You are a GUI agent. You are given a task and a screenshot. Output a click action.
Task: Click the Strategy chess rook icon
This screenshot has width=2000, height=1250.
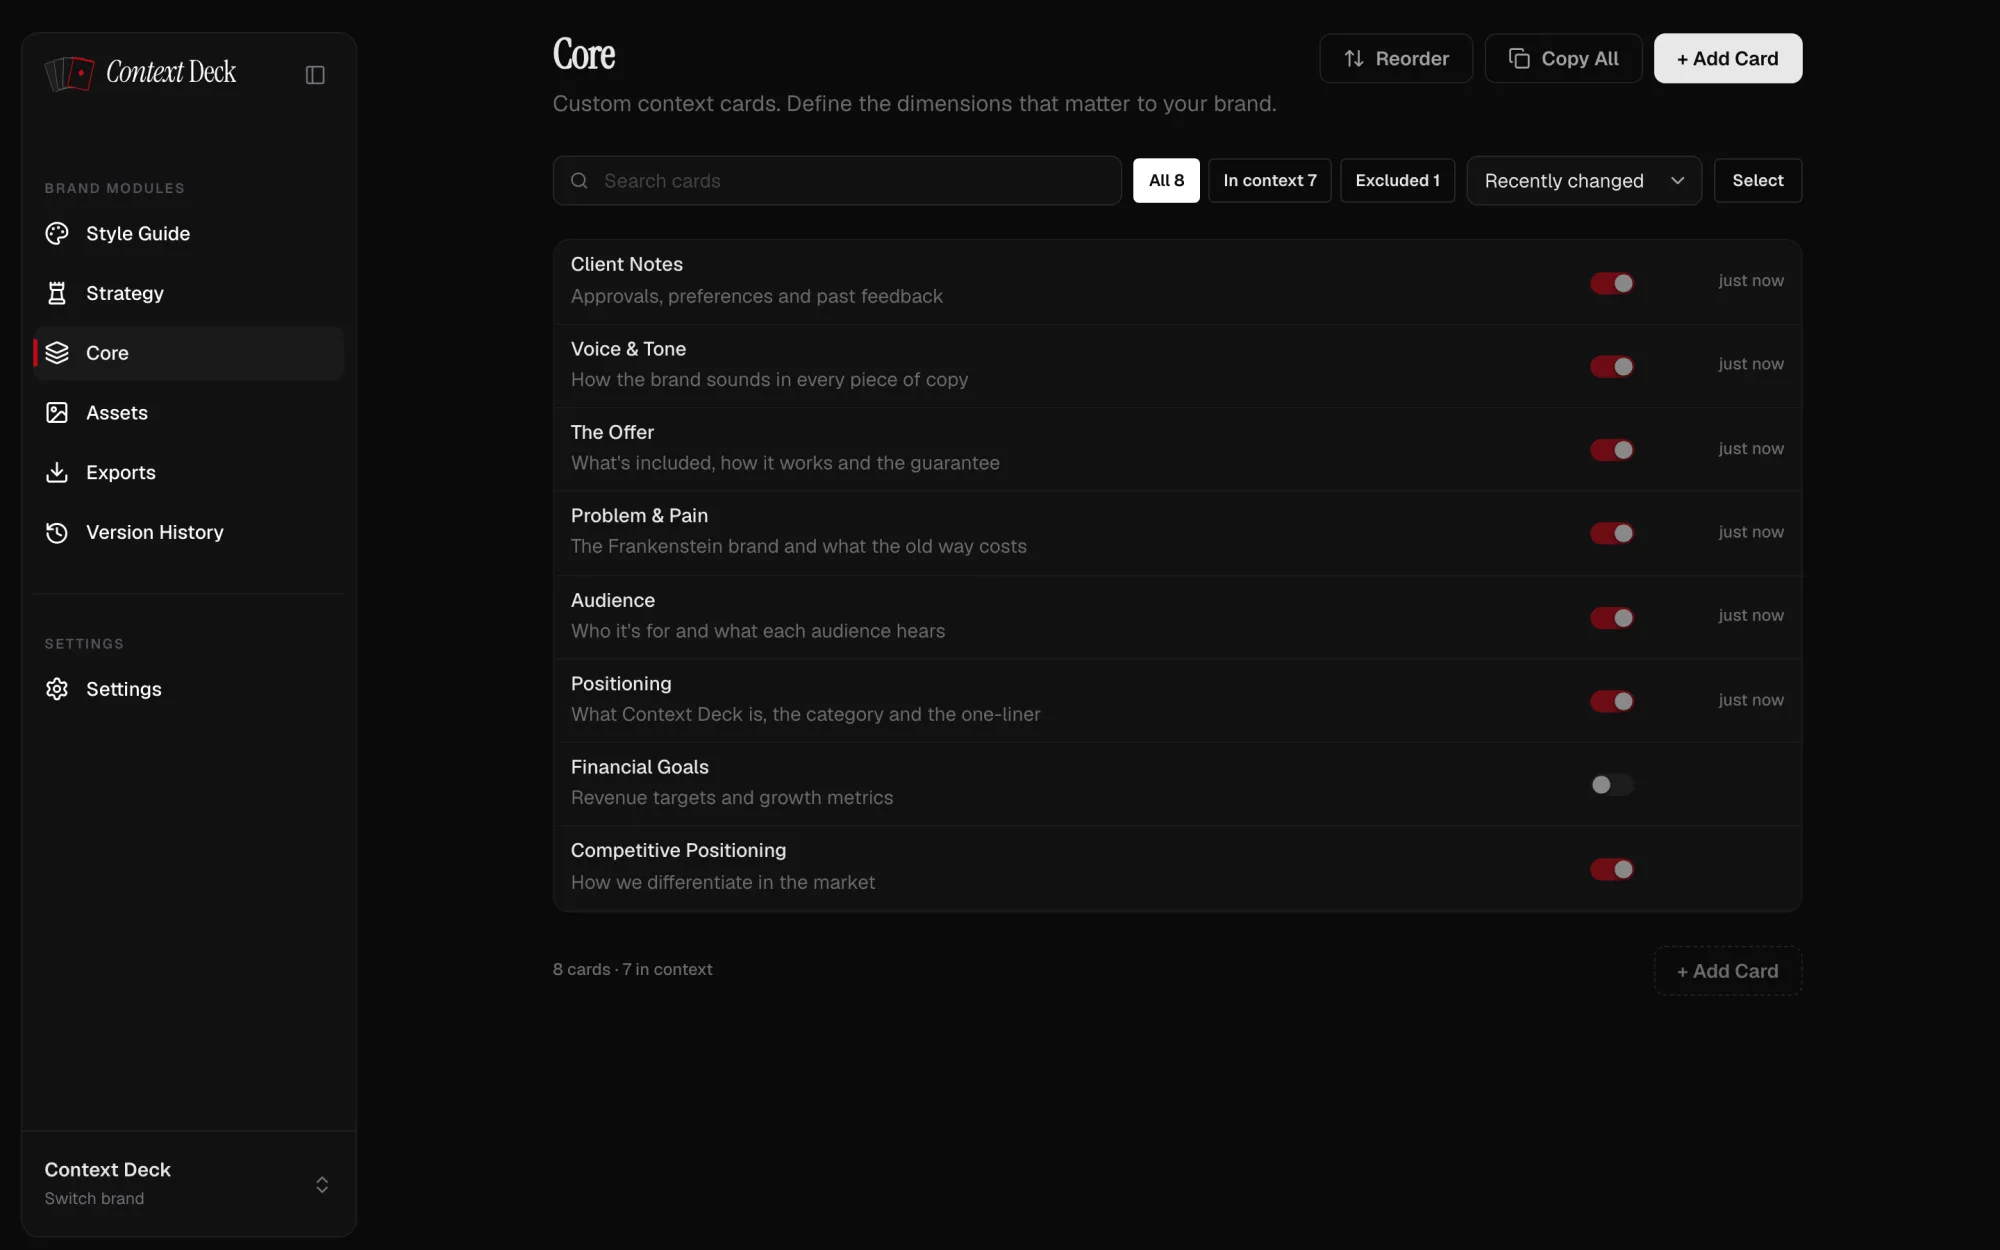[x=57, y=293]
